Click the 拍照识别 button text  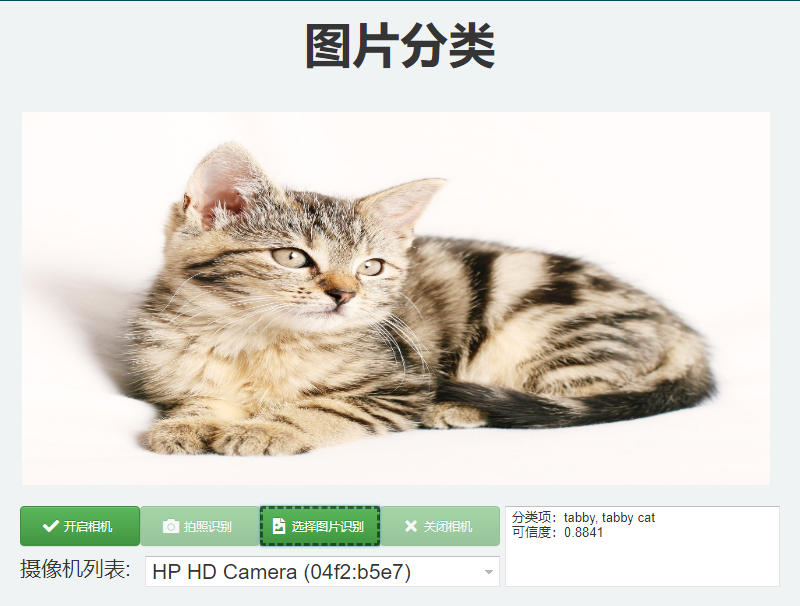[x=208, y=526]
